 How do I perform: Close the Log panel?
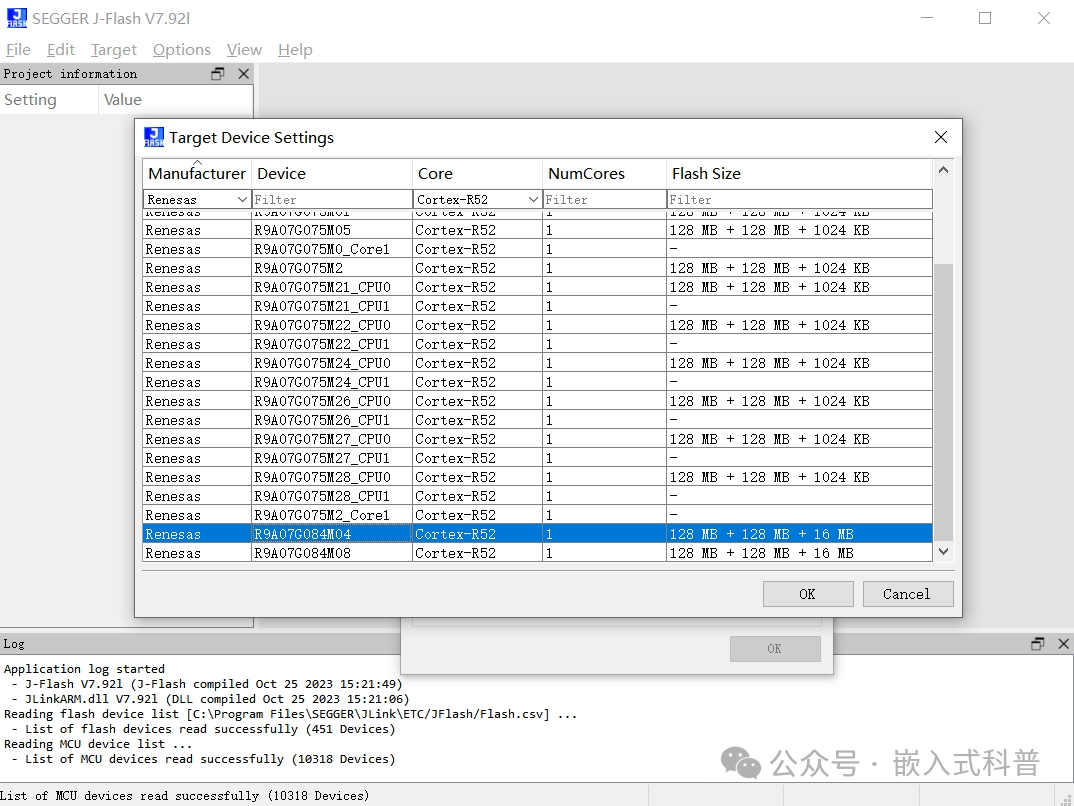pos(1063,644)
